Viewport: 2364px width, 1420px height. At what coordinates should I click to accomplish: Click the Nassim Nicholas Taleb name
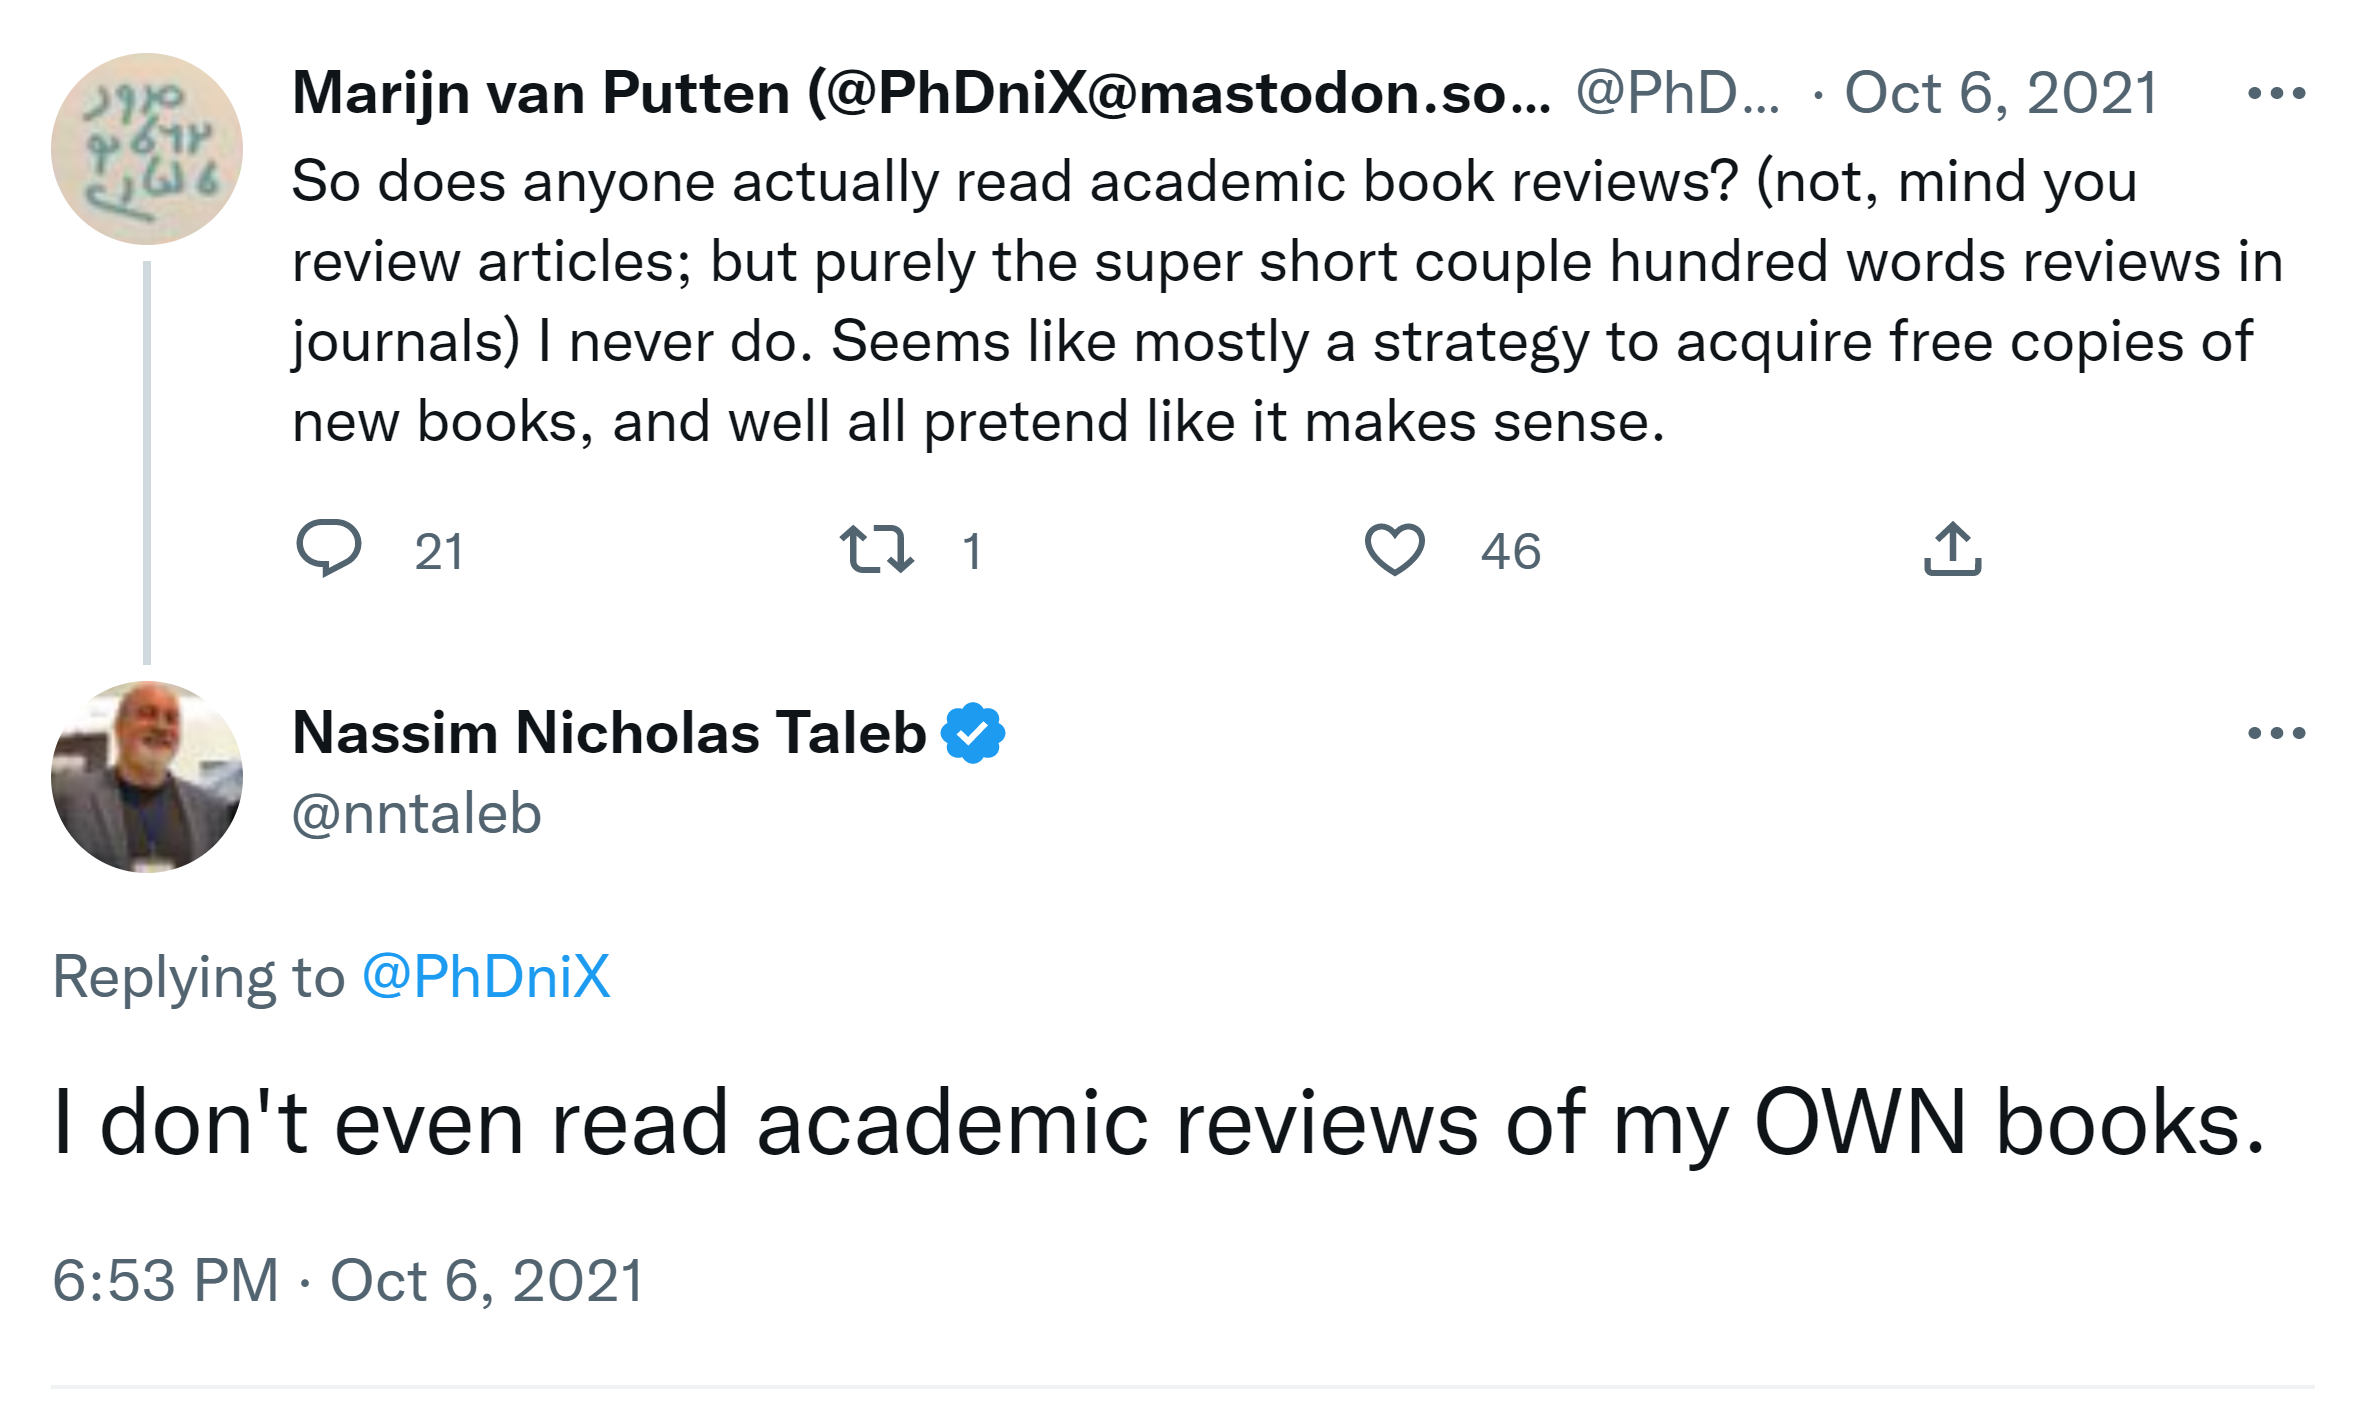609,733
